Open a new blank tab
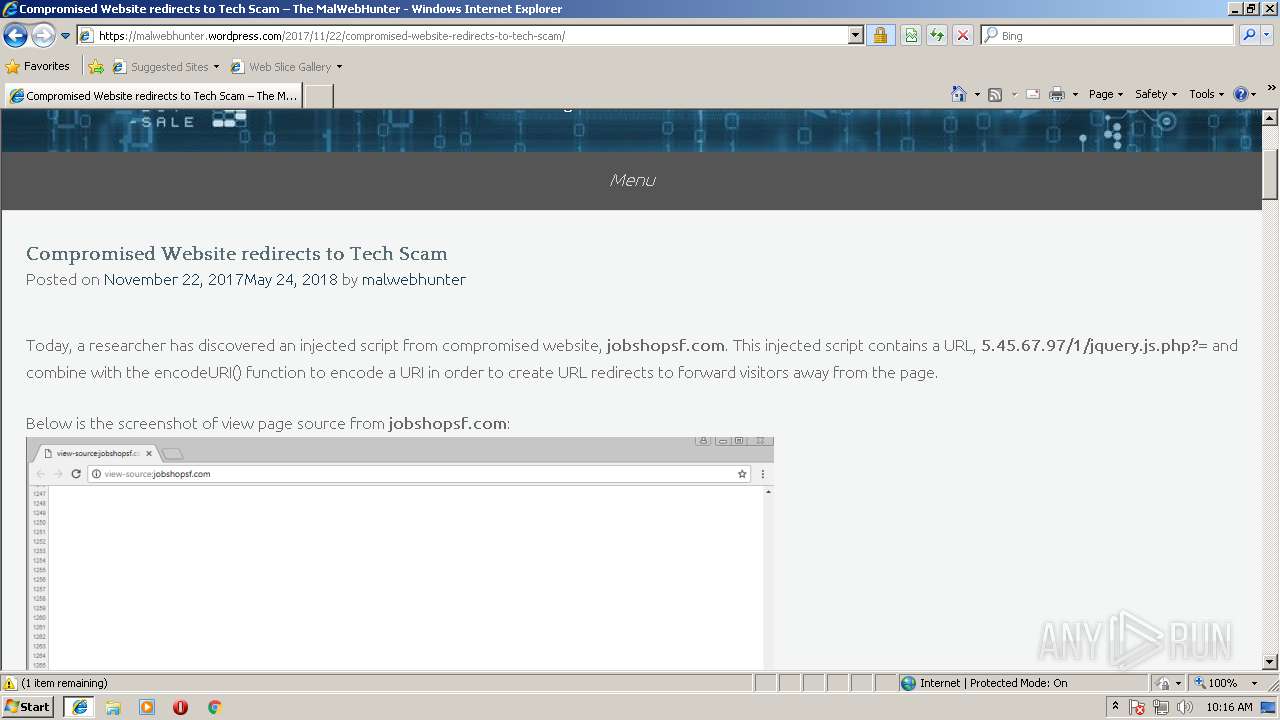Image resolution: width=1280 pixels, height=720 pixels. pyautogui.click(x=318, y=96)
